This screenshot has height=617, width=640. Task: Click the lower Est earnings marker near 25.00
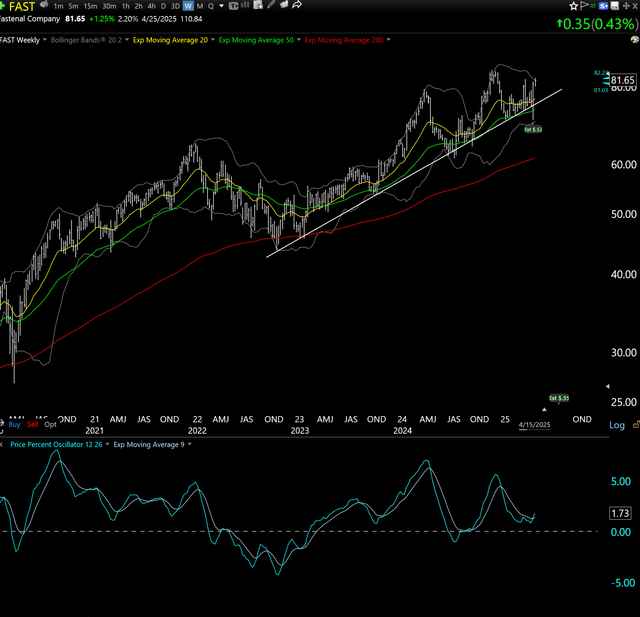pyautogui.click(x=559, y=398)
